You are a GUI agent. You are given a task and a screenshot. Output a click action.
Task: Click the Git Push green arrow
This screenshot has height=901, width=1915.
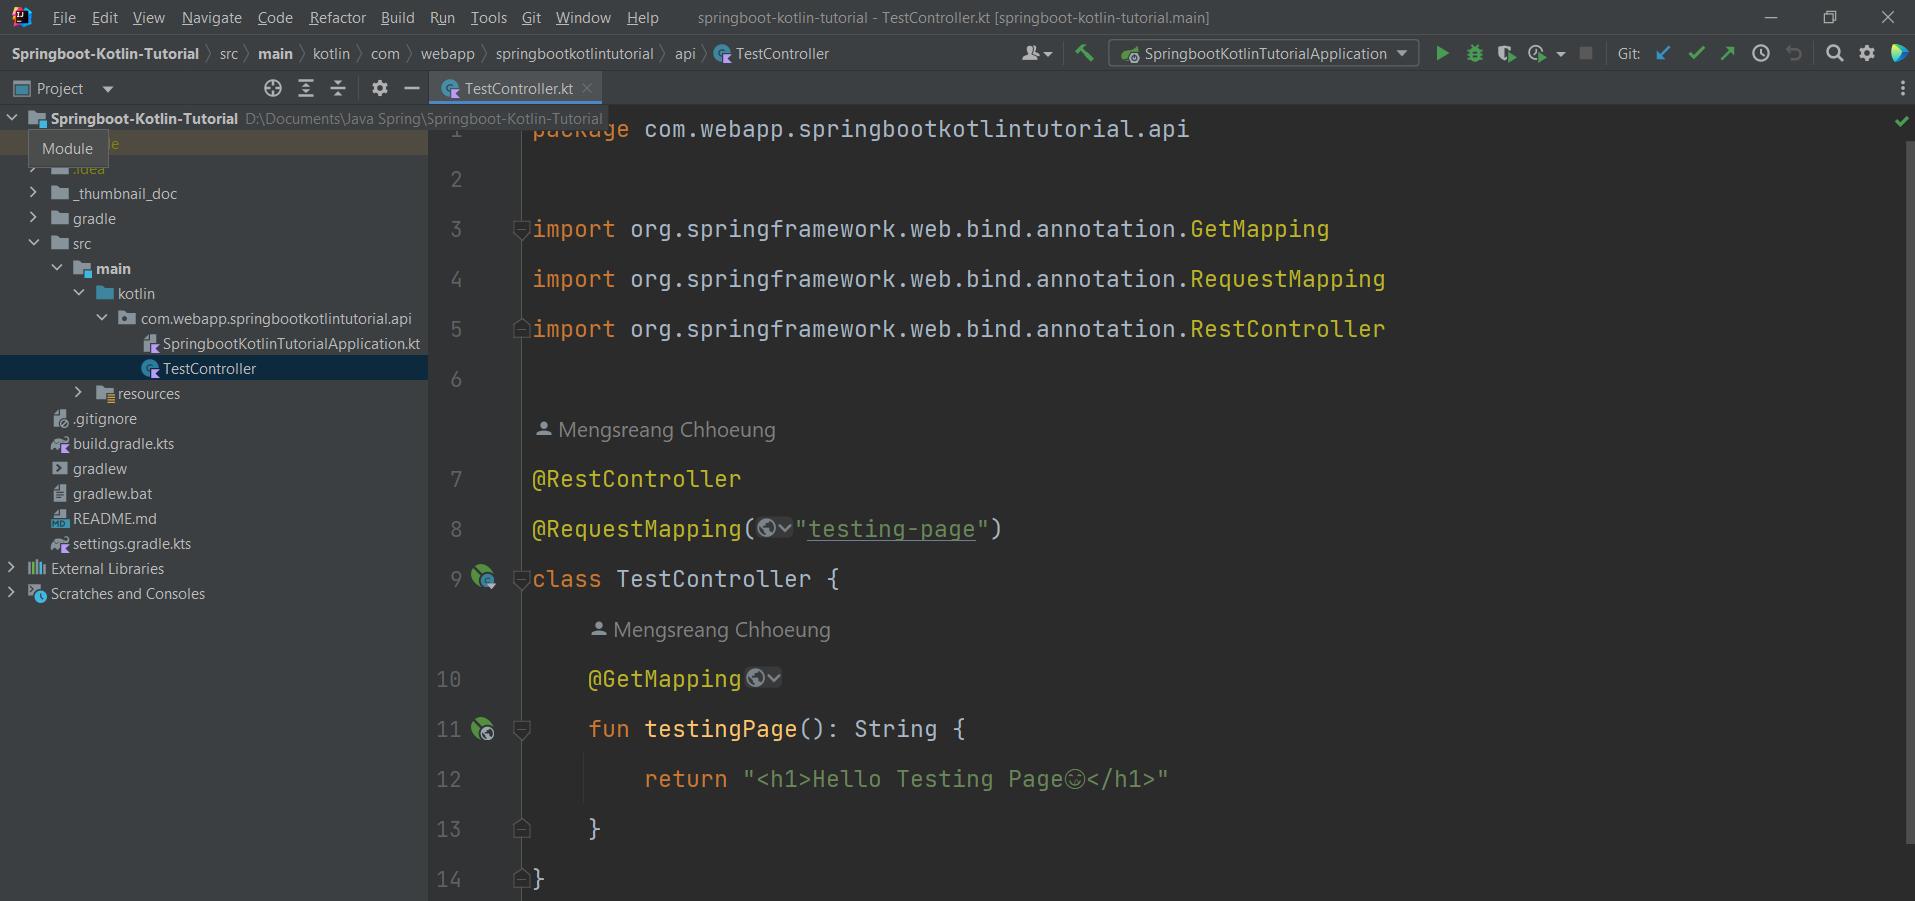1728,53
